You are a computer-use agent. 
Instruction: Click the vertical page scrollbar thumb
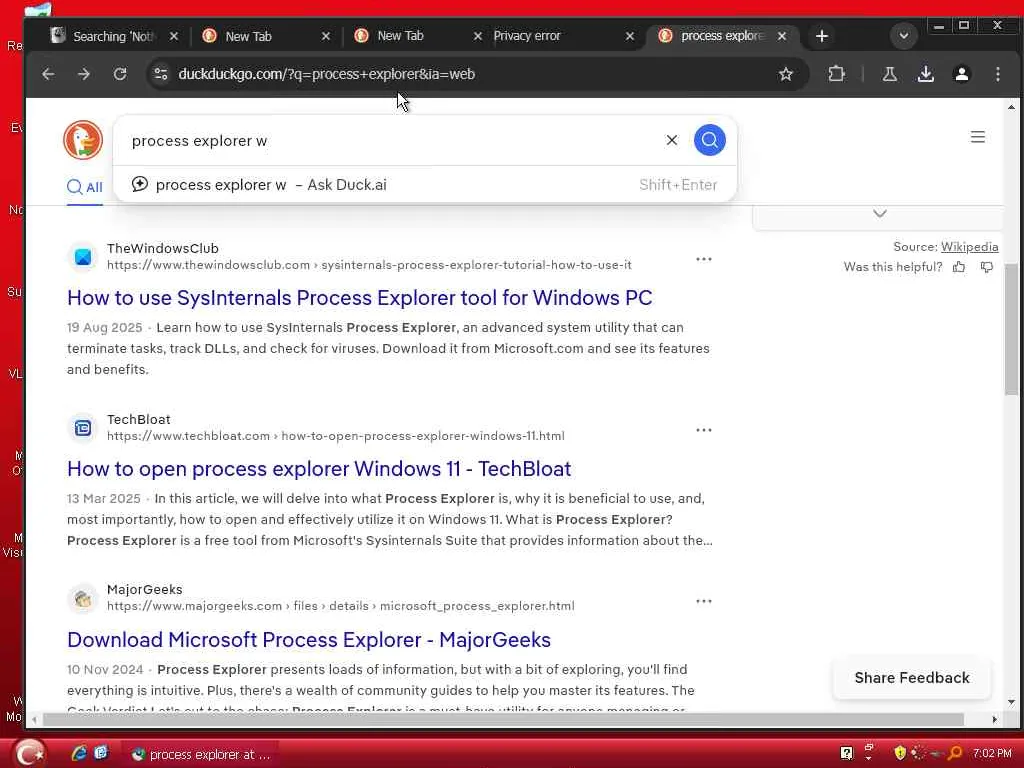tap(1011, 330)
